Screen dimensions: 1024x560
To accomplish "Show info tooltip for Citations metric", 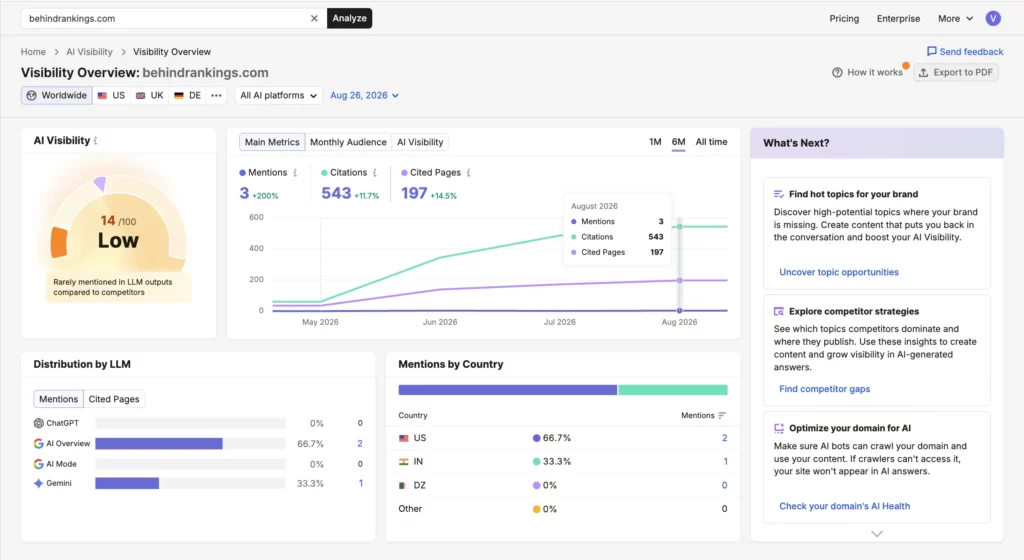I will tap(375, 173).
